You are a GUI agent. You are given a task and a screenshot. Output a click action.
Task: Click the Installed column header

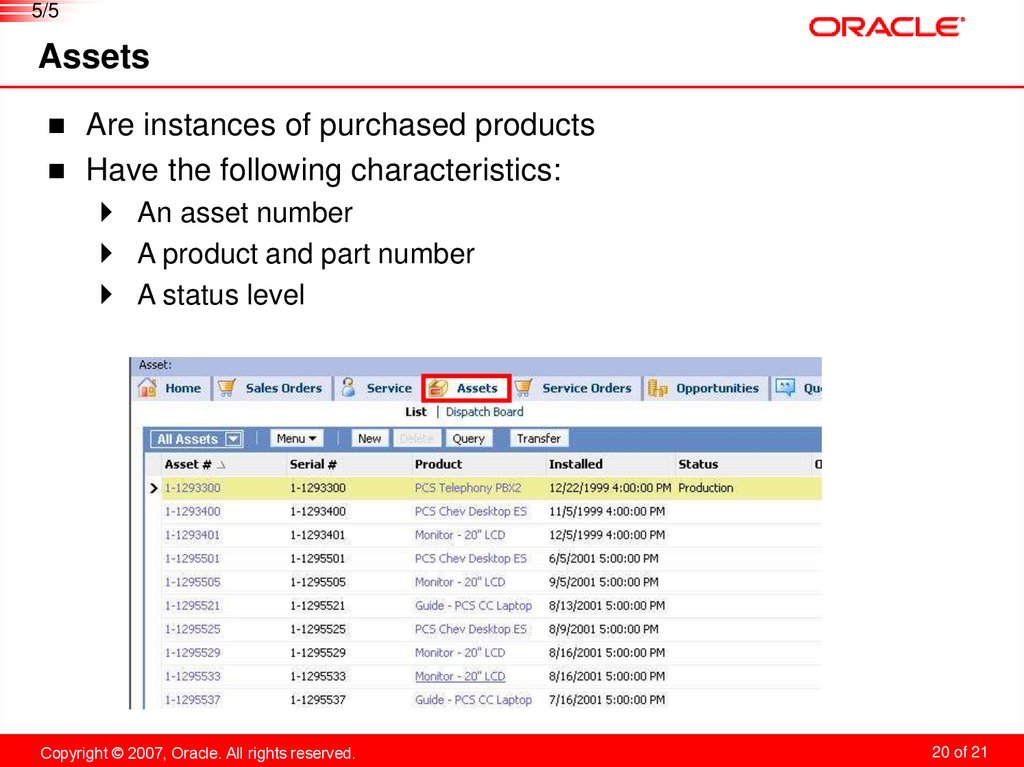(x=575, y=465)
